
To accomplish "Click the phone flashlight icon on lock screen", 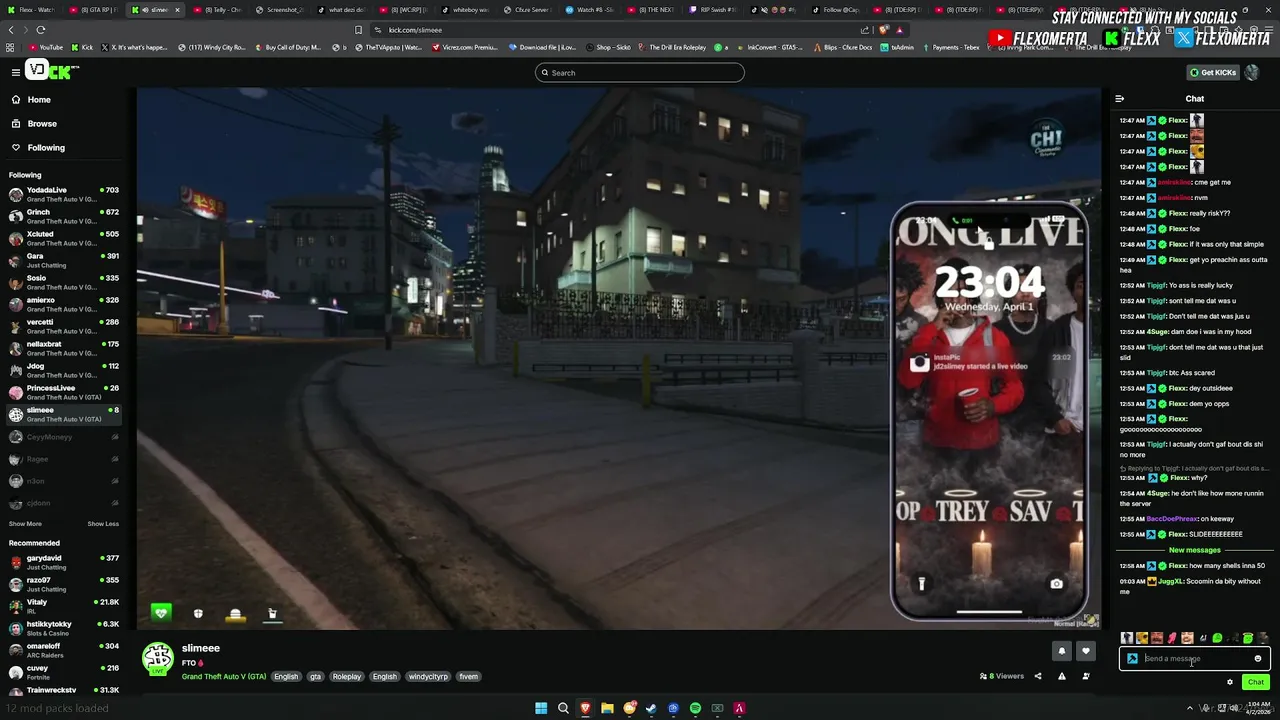I will 922,584.
